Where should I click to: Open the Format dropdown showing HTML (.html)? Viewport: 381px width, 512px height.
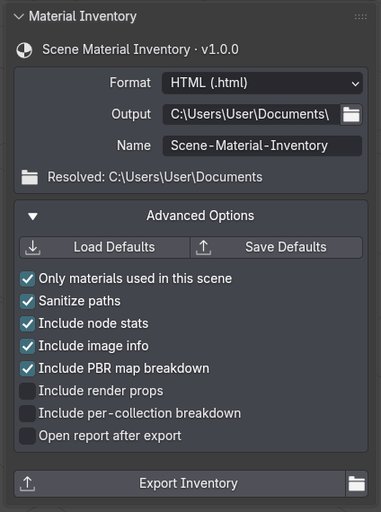262,83
